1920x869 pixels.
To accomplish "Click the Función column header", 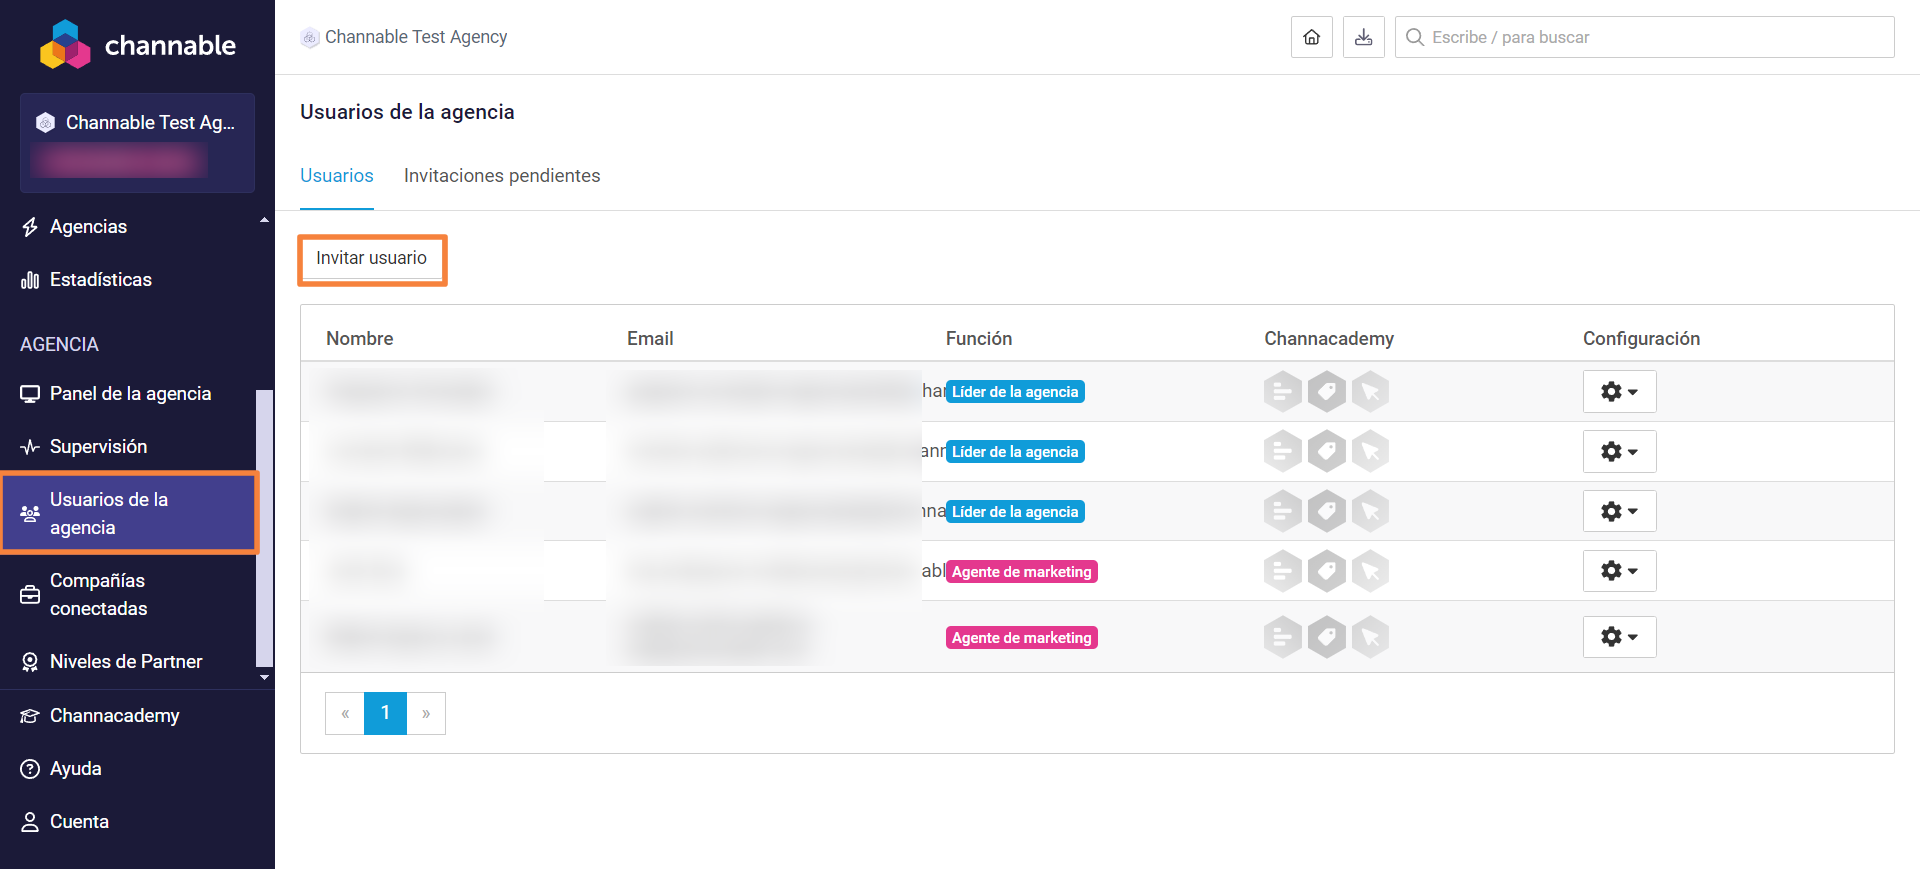I will coord(979,339).
